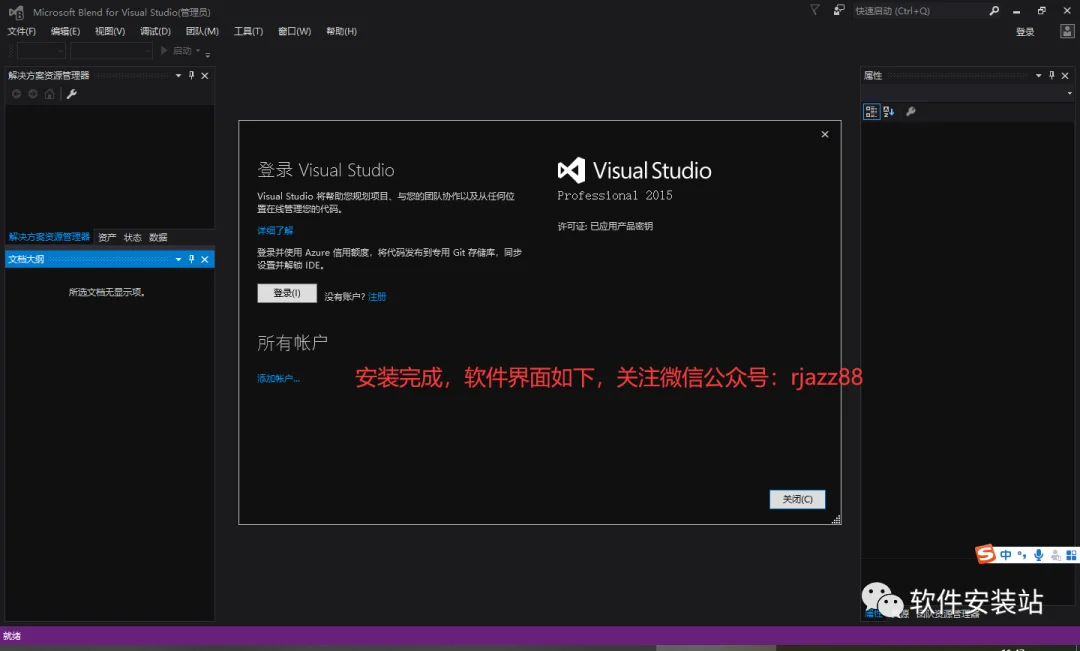Open 解决方案资源管理器 window position dropdown
The image size is (1080, 651).
(x=178, y=76)
